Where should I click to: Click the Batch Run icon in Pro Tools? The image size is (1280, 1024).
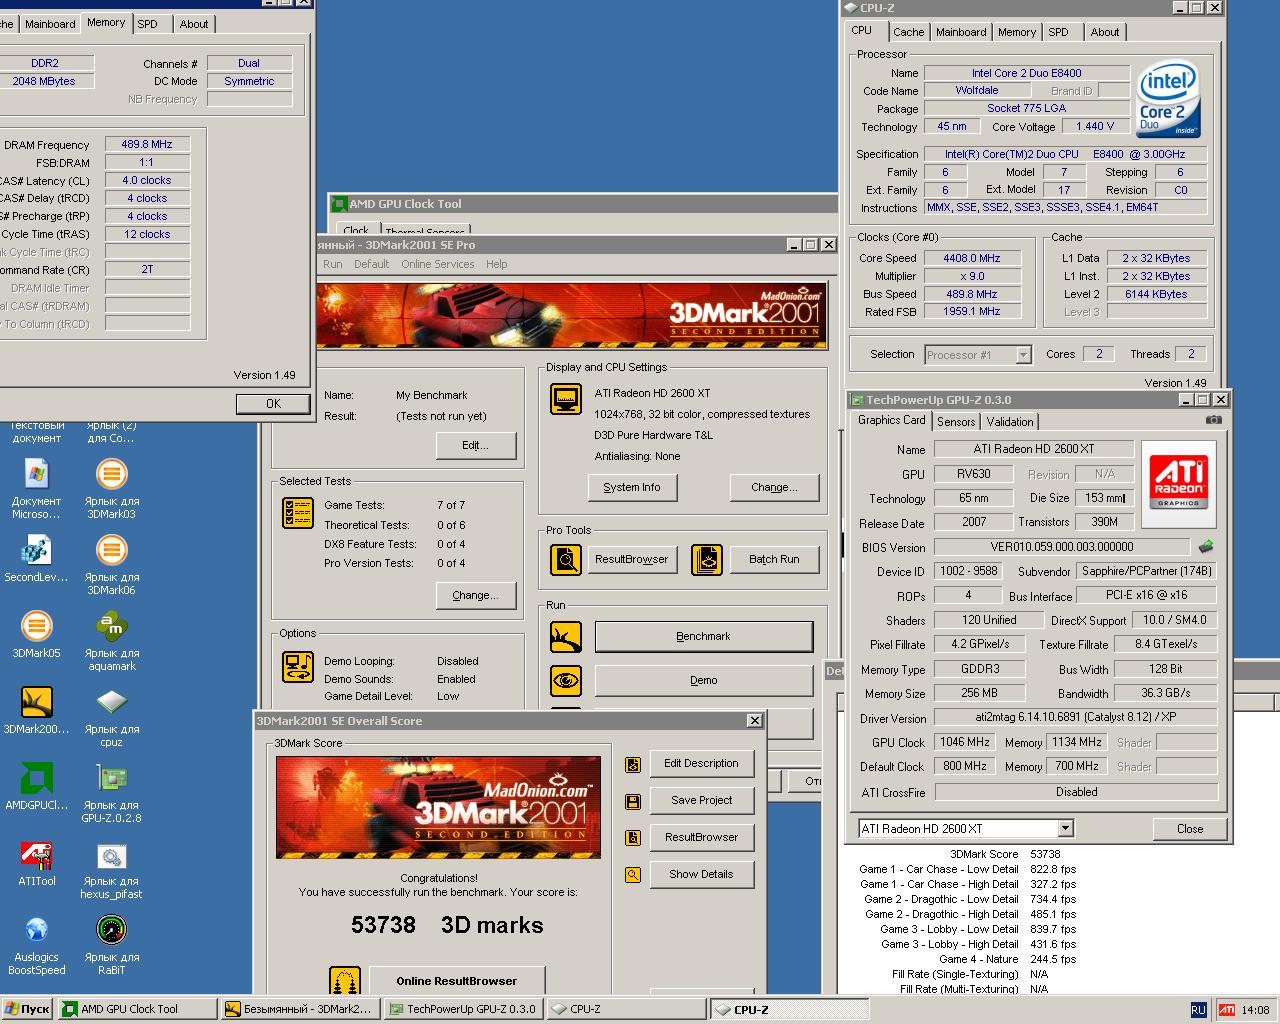pyautogui.click(x=707, y=559)
